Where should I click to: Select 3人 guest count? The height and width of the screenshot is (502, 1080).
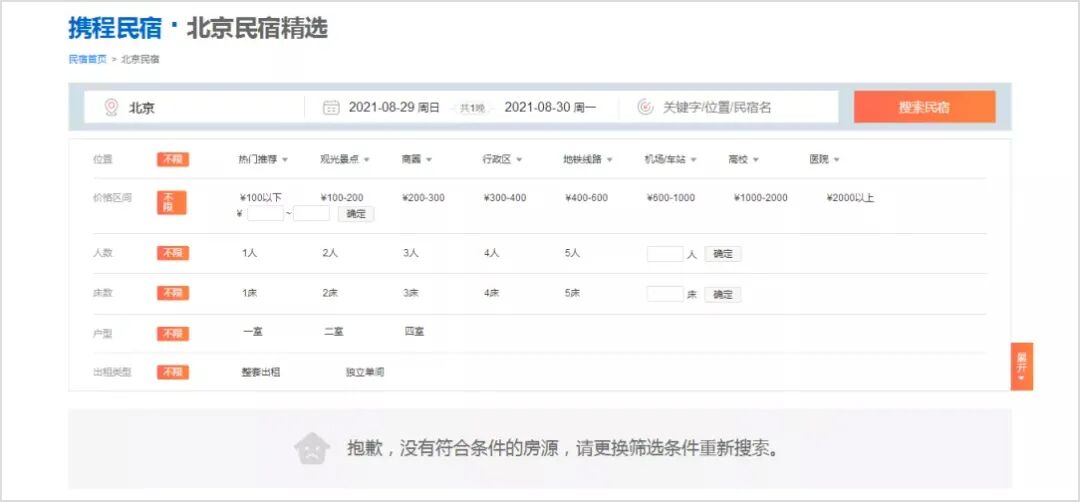click(x=411, y=253)
